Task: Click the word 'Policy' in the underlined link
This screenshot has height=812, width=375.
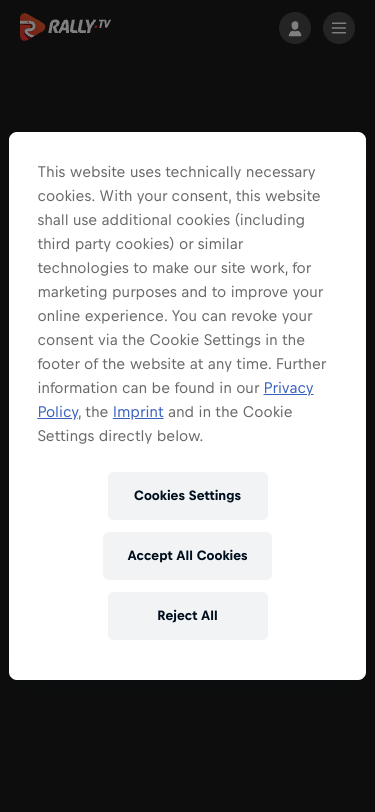Action: [x=58, y=412]
